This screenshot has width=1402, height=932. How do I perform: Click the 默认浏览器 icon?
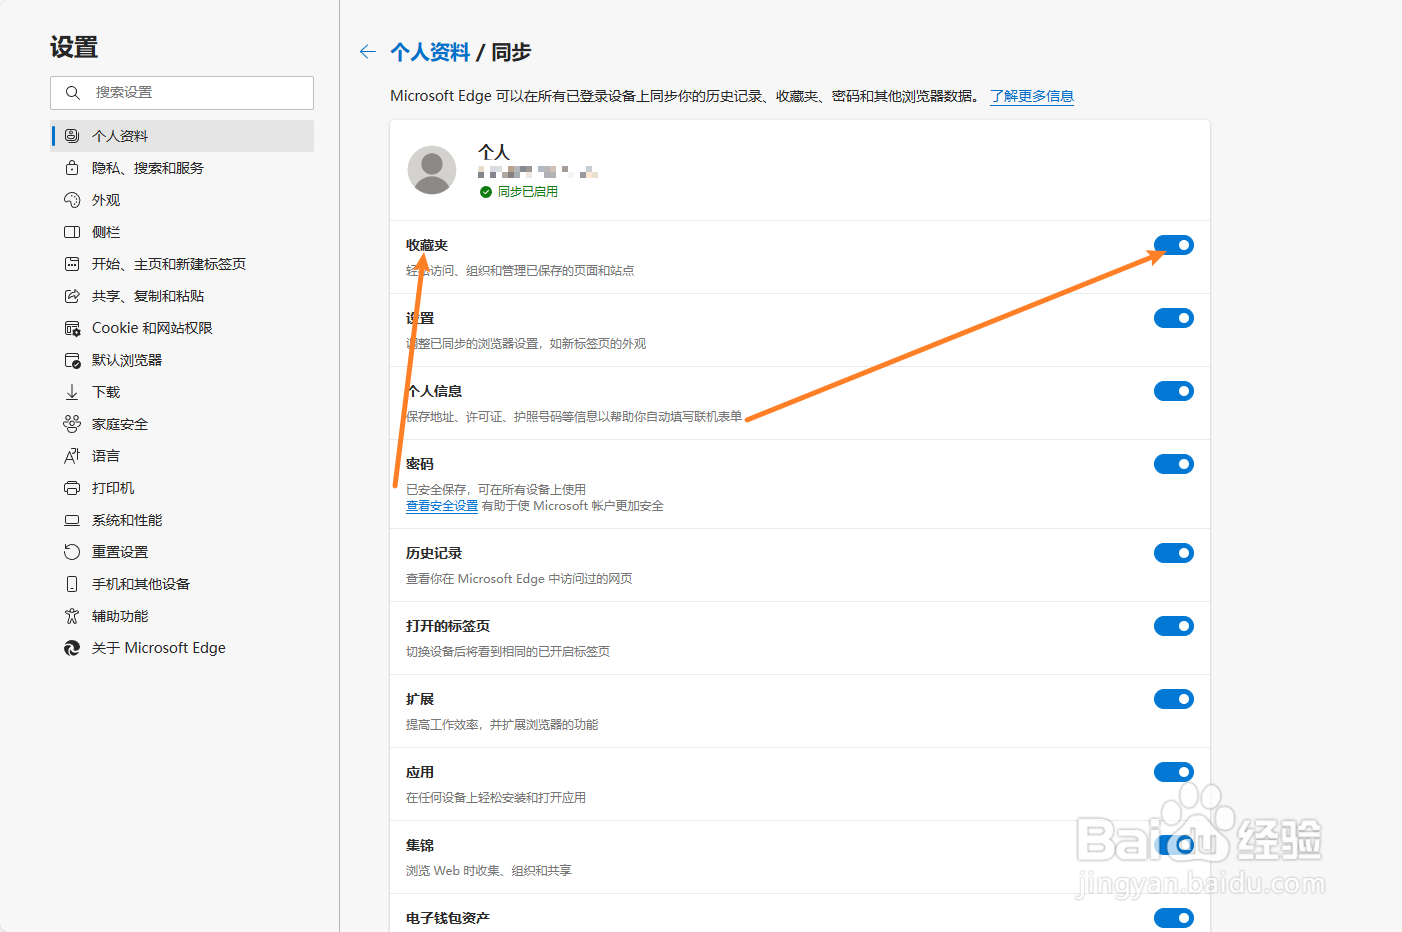[72, 360]
